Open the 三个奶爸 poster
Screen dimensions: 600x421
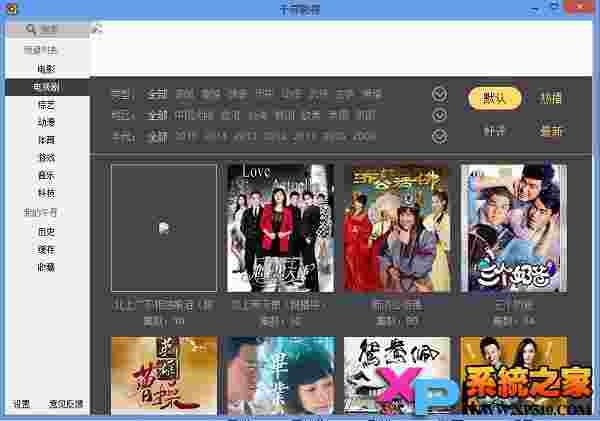514,228
